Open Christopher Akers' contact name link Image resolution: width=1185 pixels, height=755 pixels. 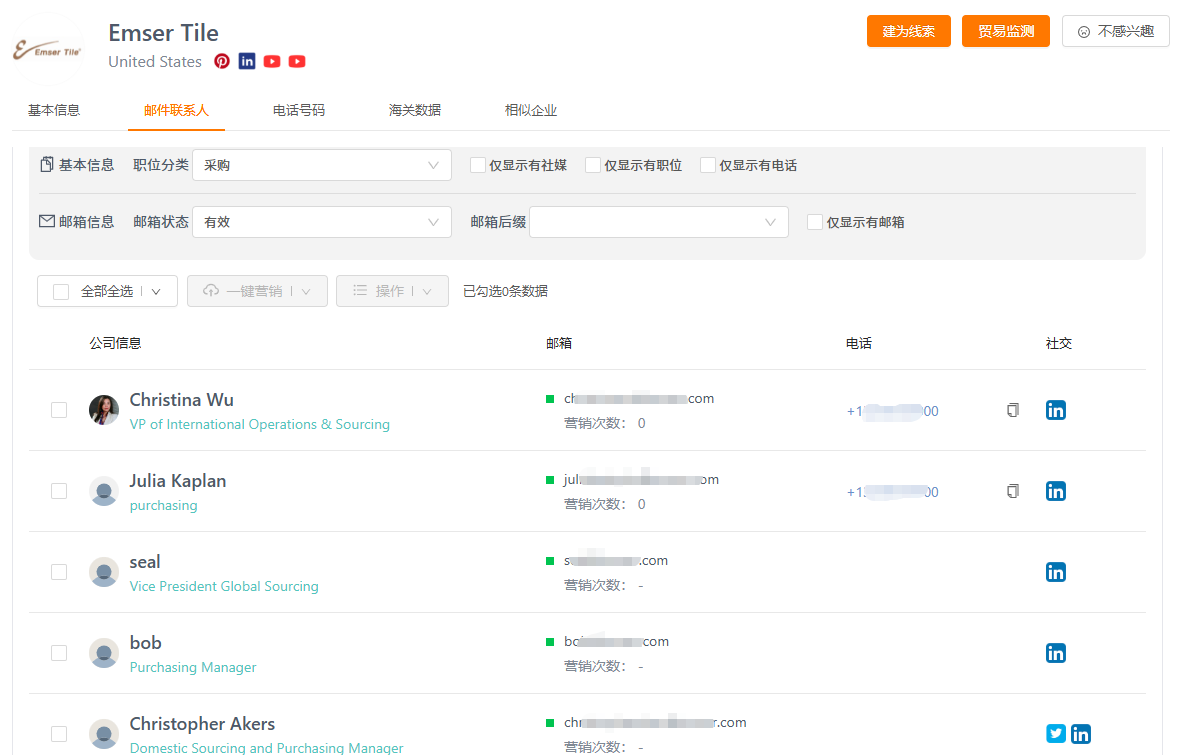[x=202, y=723]
